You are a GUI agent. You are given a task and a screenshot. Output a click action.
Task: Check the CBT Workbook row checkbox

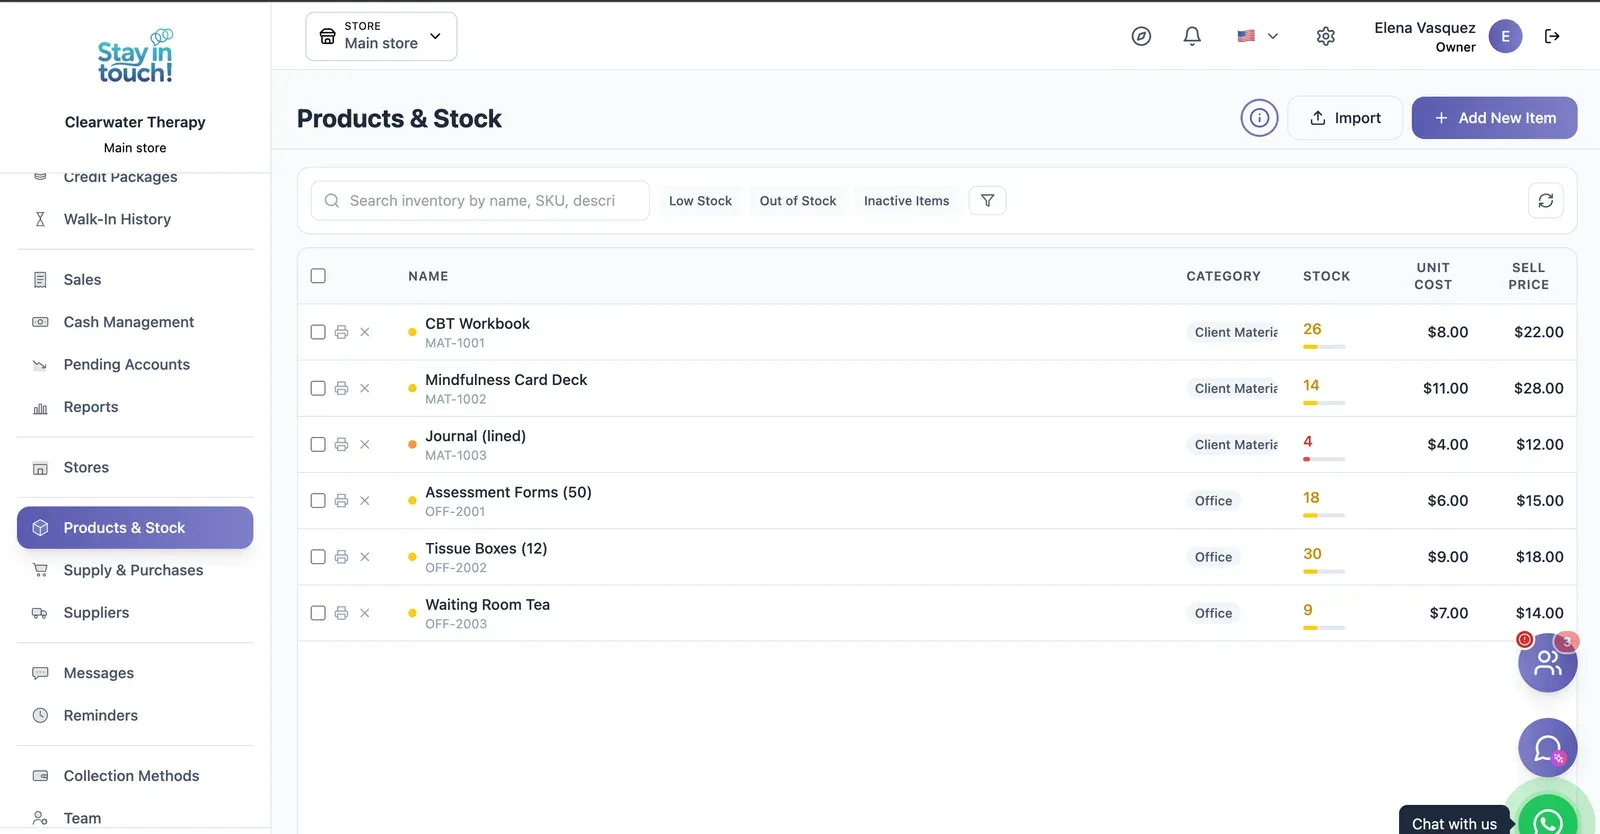tap(318, 332)
